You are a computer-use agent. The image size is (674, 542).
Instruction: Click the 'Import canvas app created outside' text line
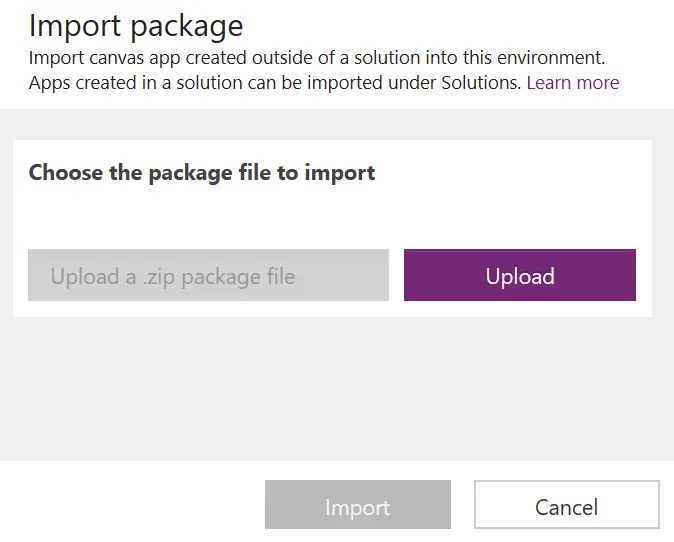pos(316,58)
